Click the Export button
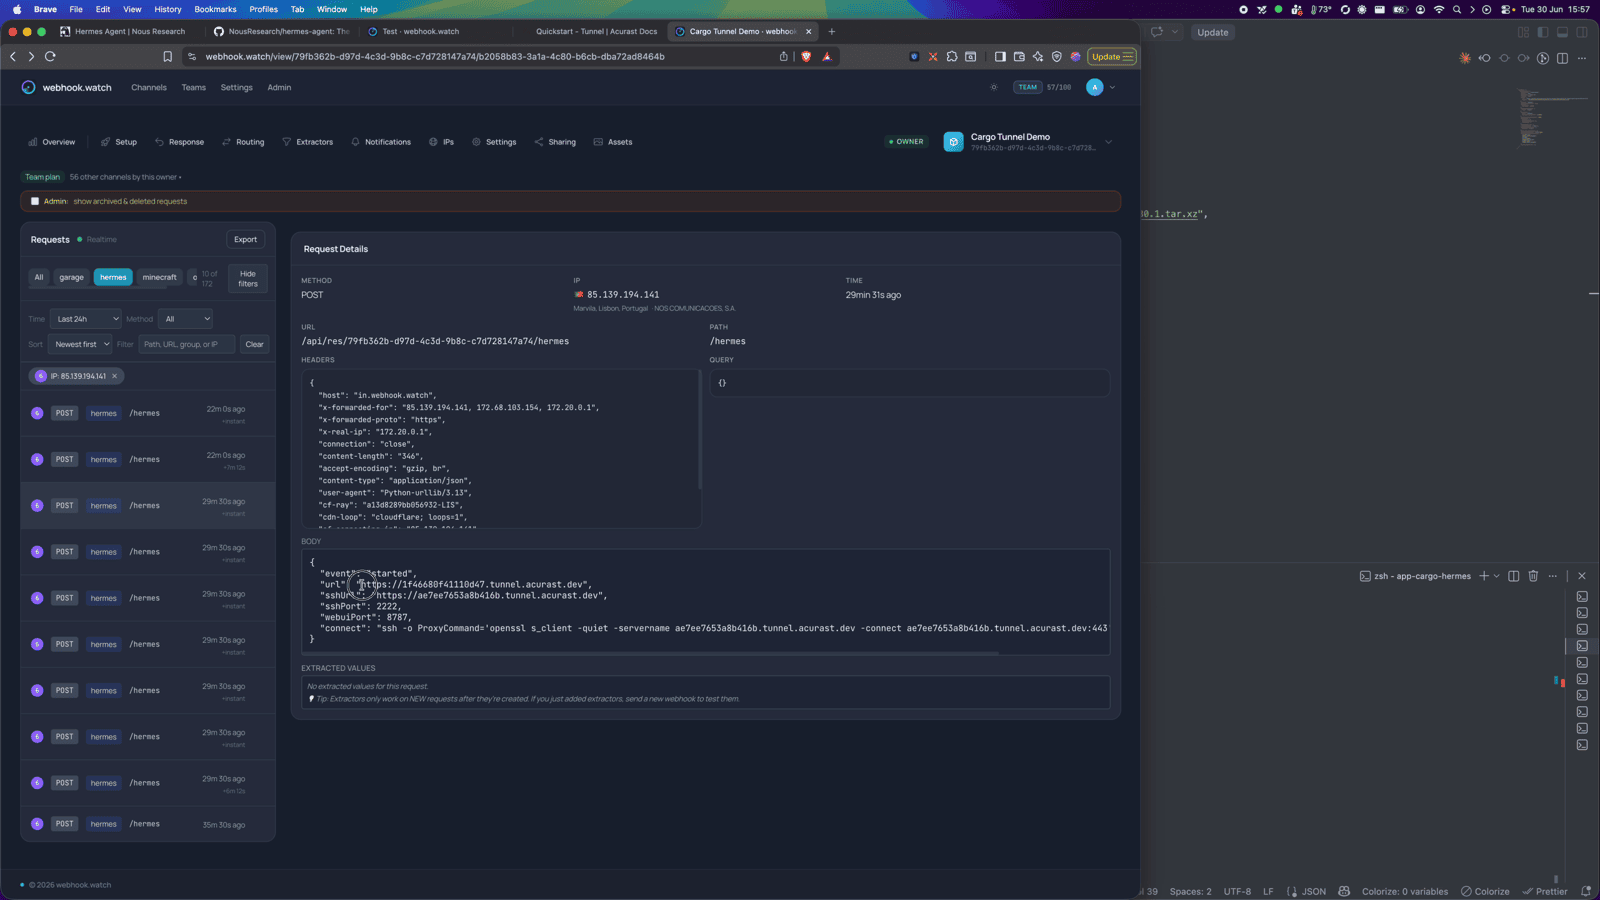Screen dimensions: 1600x900 [x=245, y=239]
